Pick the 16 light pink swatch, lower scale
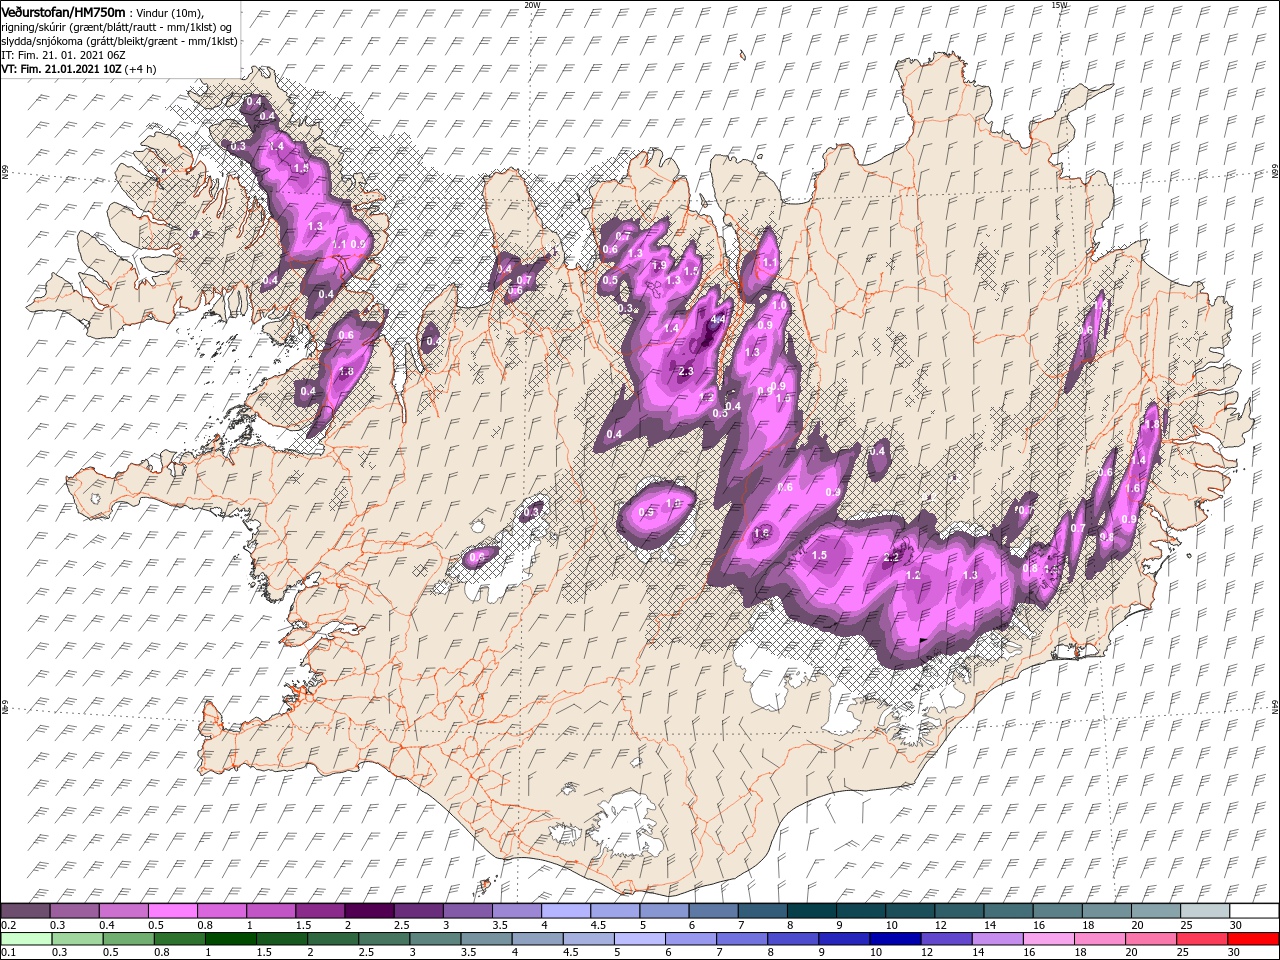1280x960 pixels. pos(1047,939)
